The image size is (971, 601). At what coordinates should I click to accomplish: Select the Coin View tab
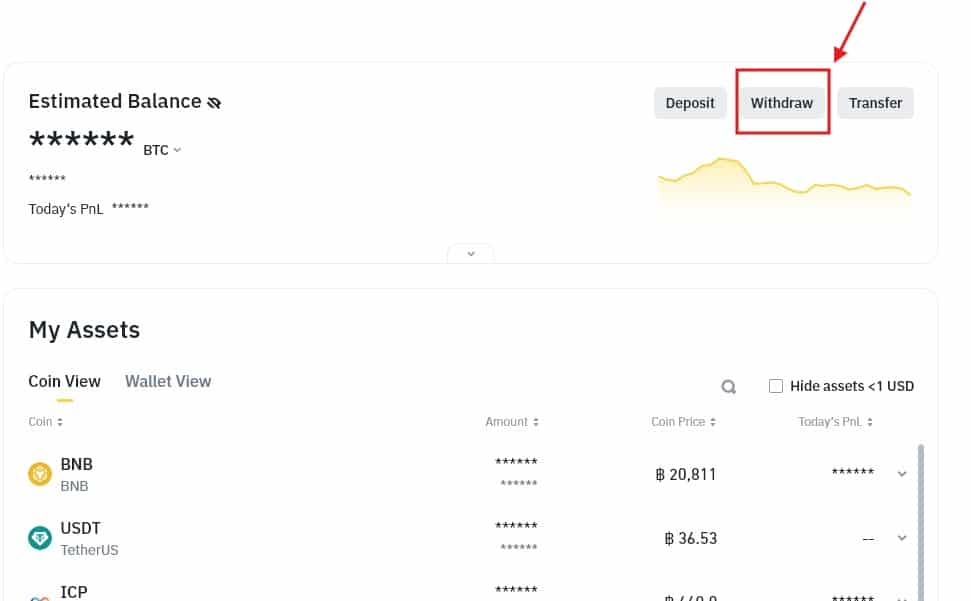64,381
